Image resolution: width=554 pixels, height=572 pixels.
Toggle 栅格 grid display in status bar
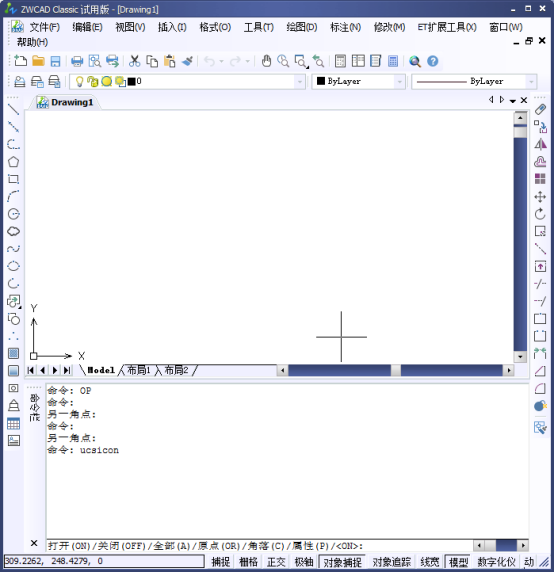(248, 561)
